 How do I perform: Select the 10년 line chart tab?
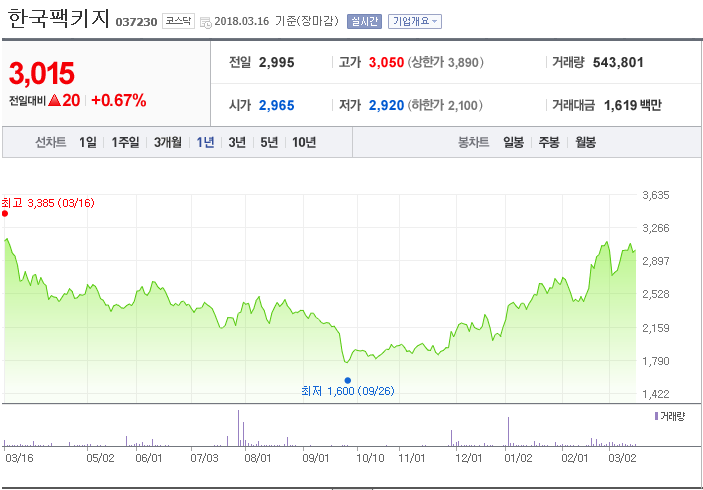pos(304,142)
